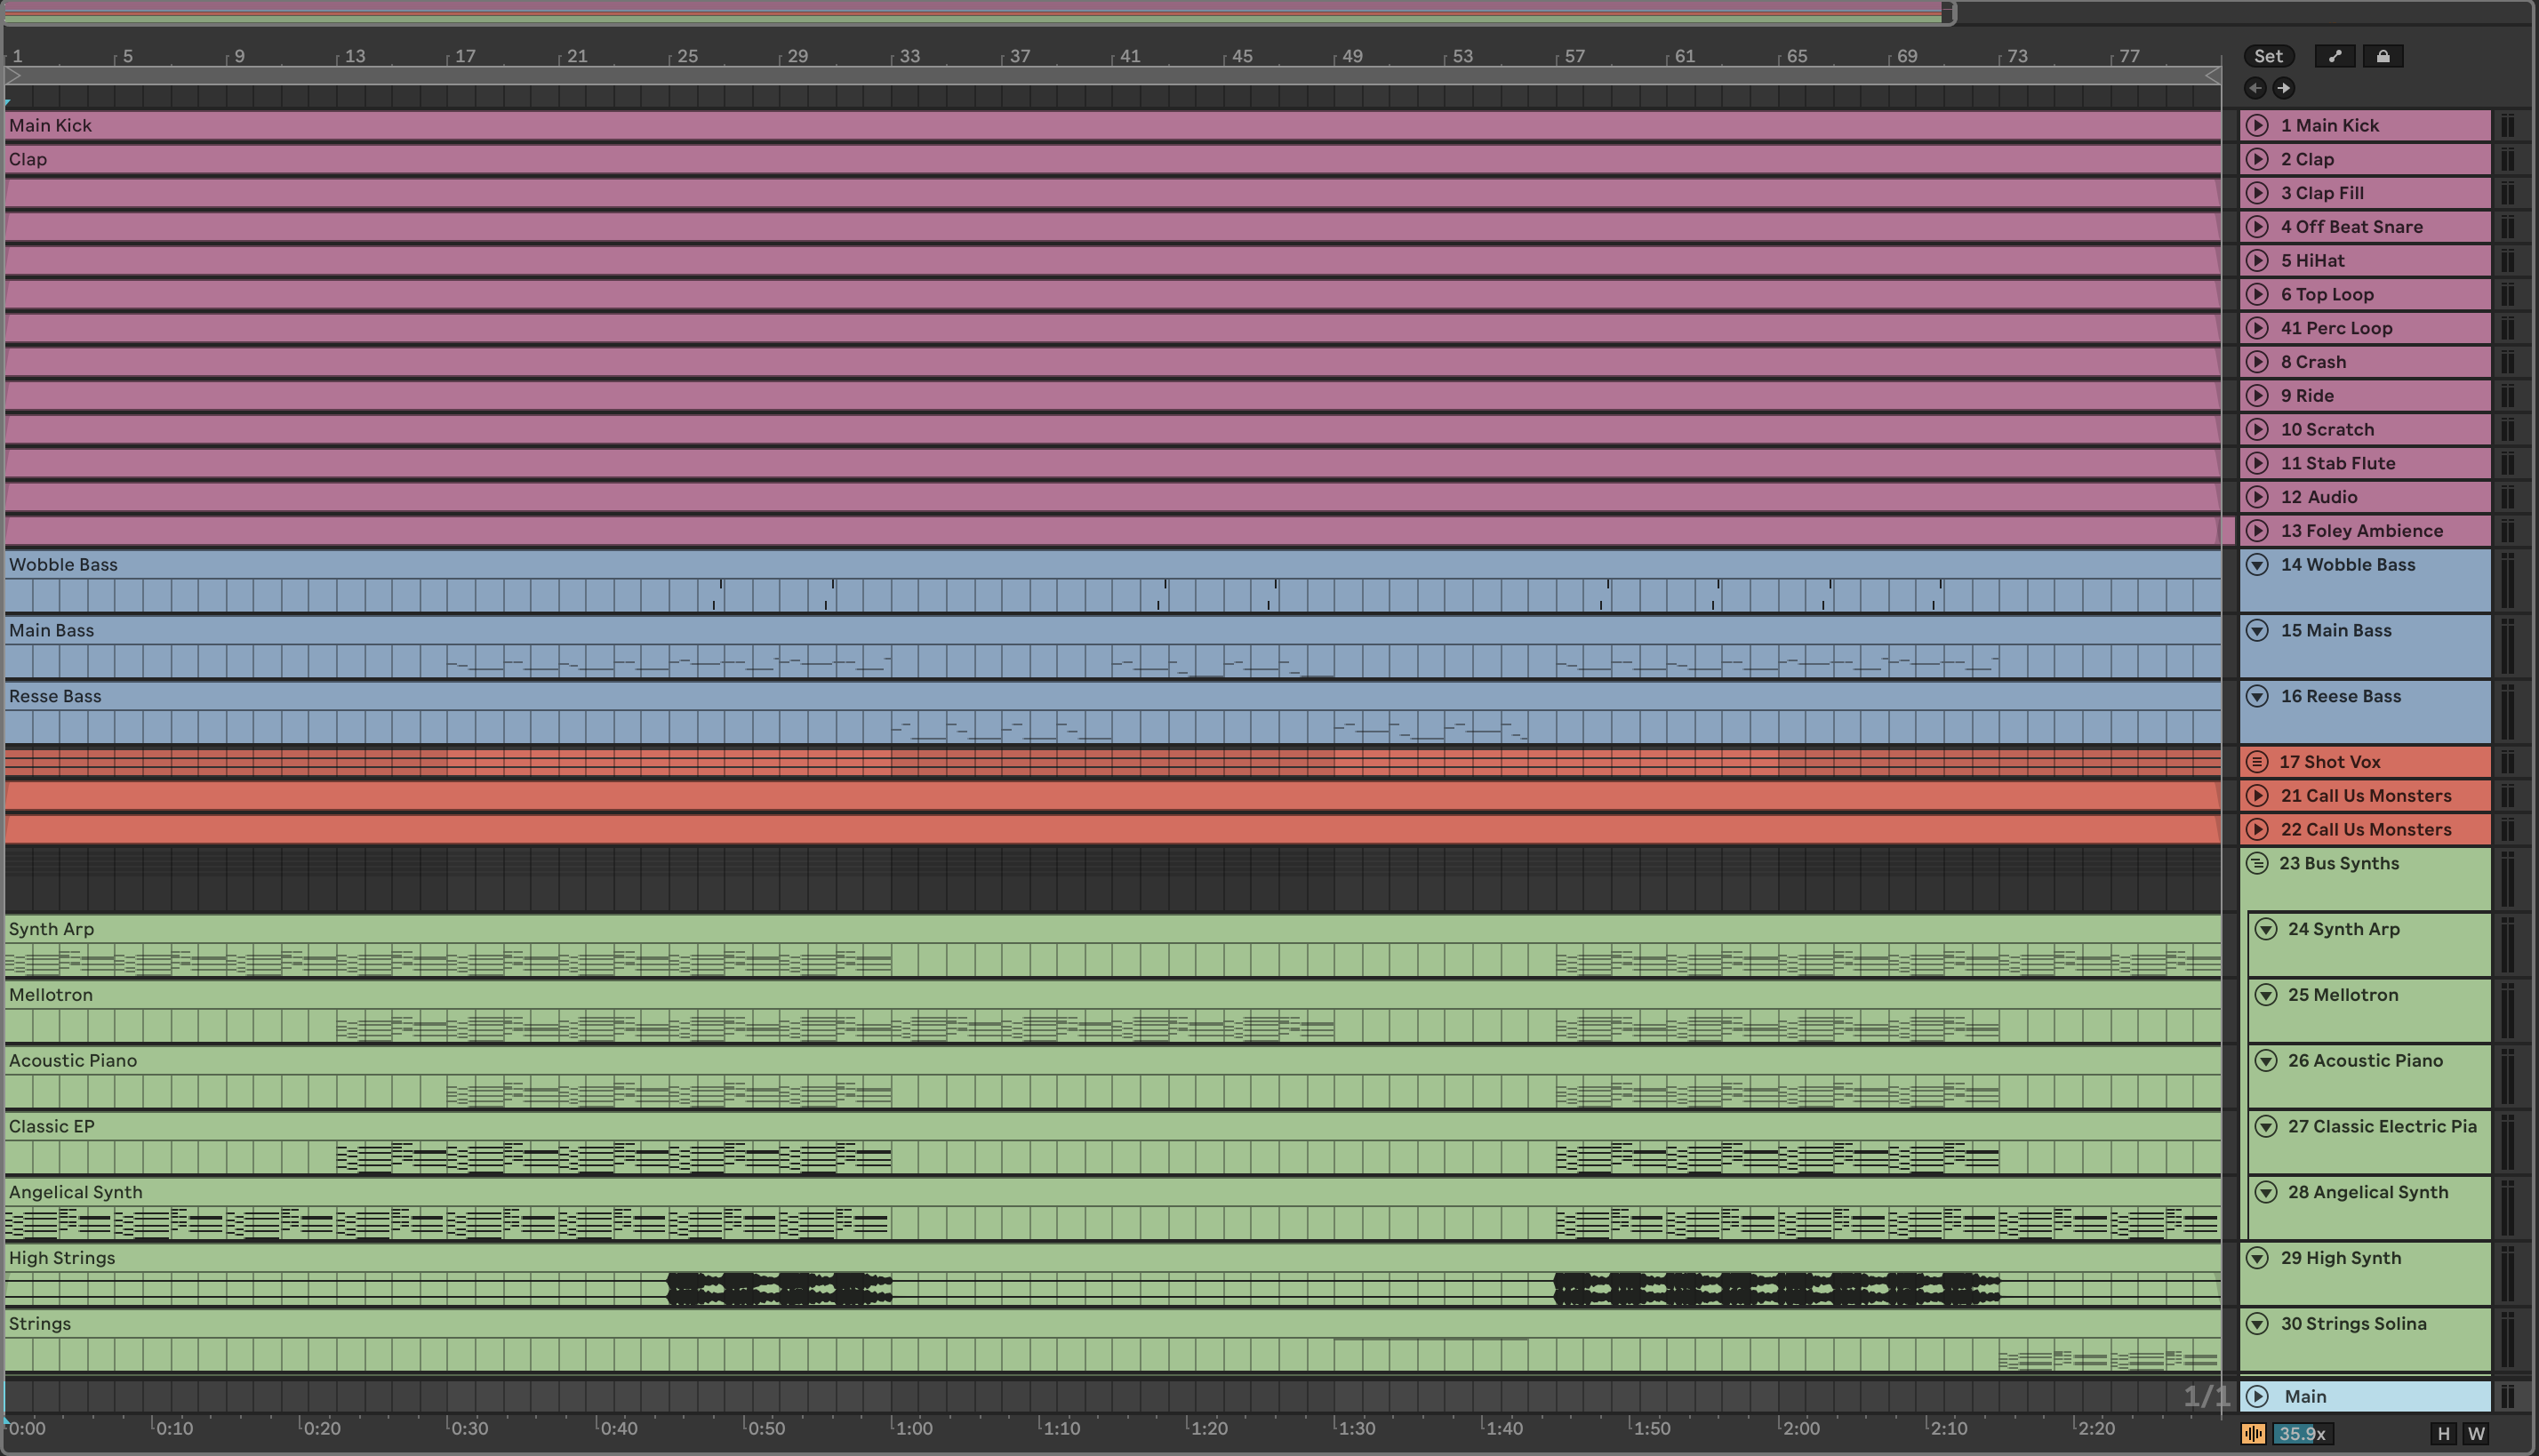The height and width of the screenshot is (1456, 2539).
Task: Unfold the 17 Shot Vox group
Action: pyautogui.click(x=2257, y=762)
